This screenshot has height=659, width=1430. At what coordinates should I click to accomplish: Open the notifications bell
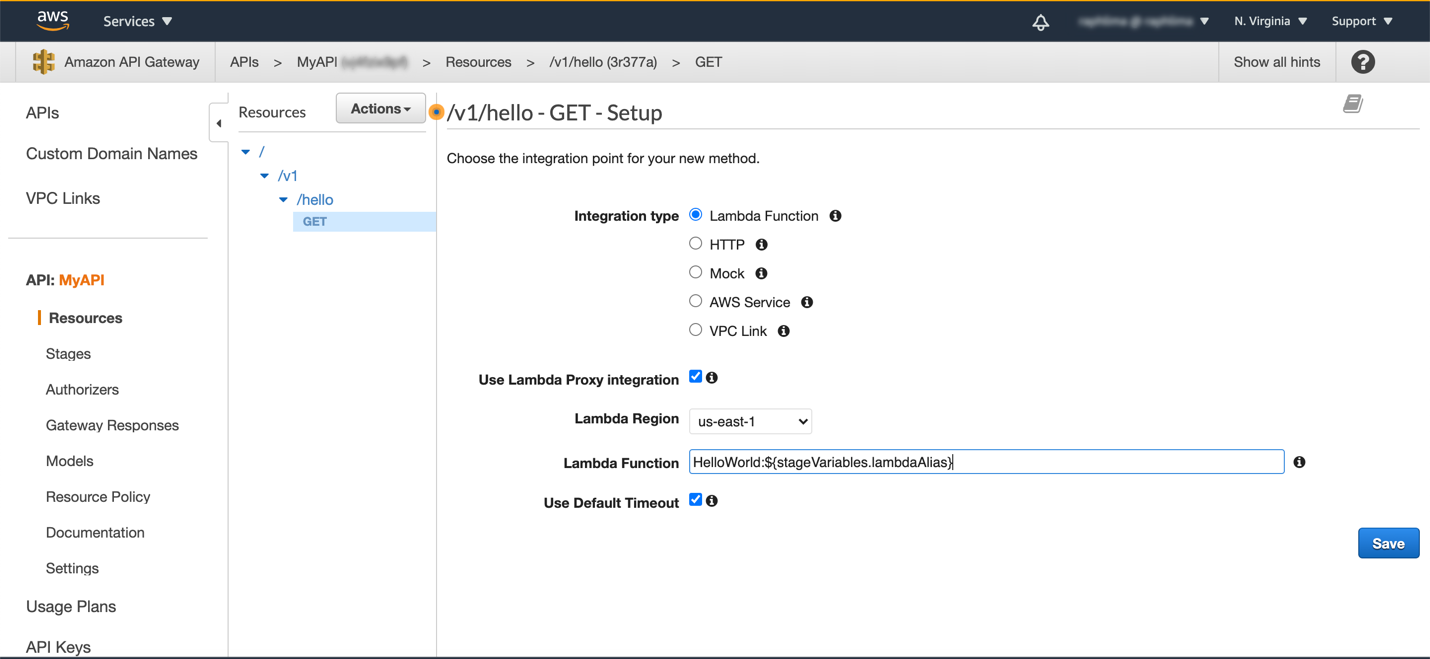[x=1040, y=22]
